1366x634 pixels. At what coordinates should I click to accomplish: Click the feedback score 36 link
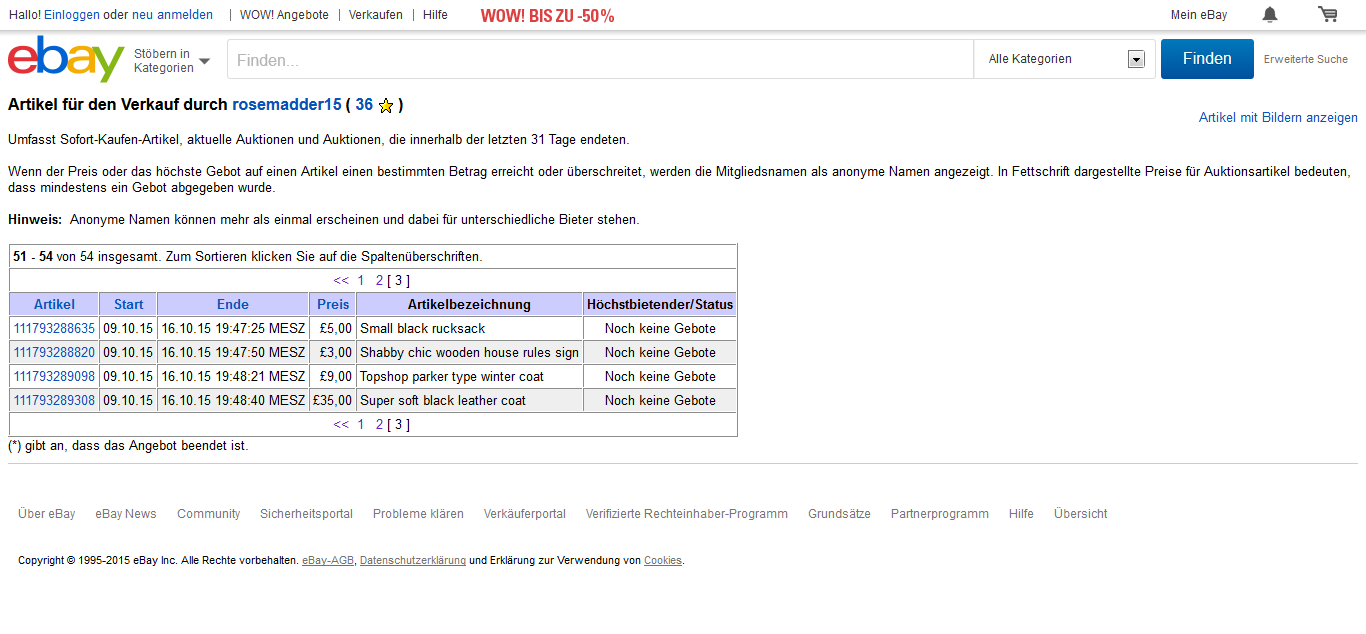[364, 105]
